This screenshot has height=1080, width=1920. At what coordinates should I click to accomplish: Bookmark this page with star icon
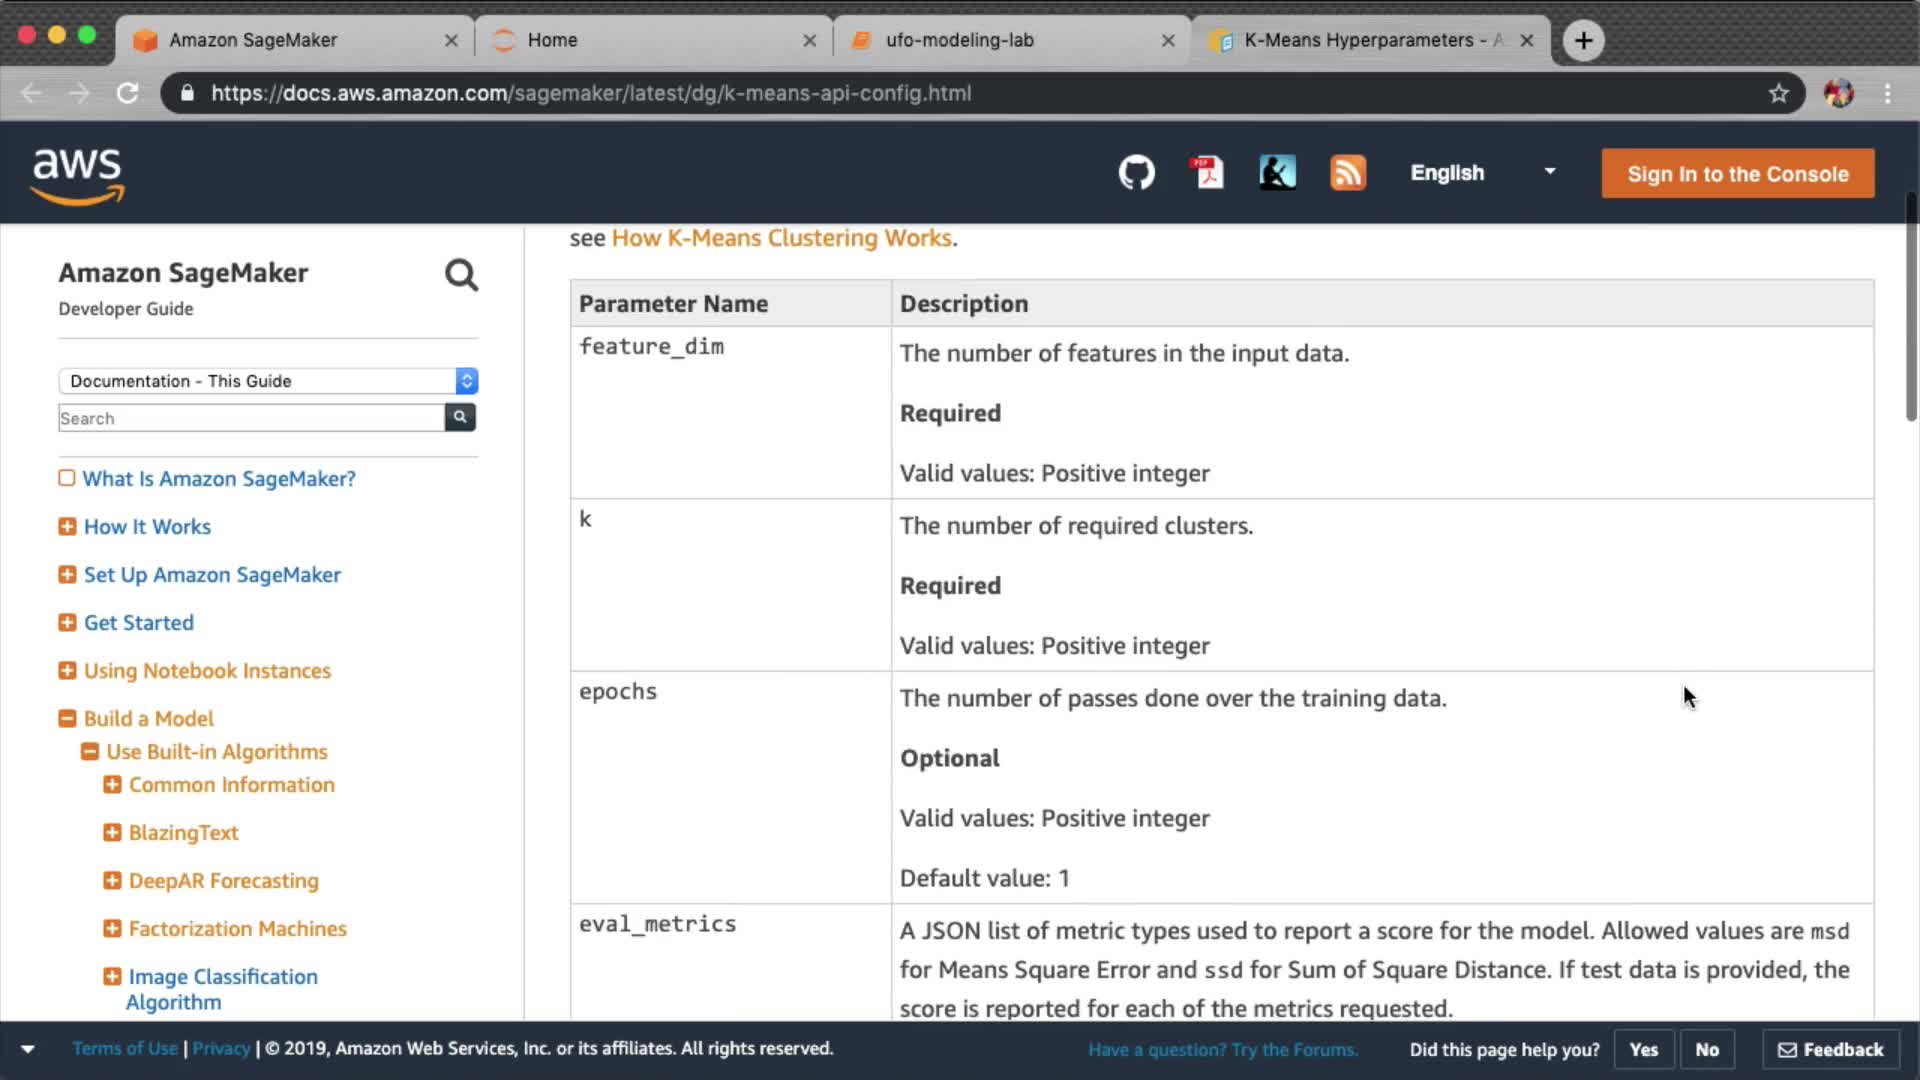click(1778, 93)
